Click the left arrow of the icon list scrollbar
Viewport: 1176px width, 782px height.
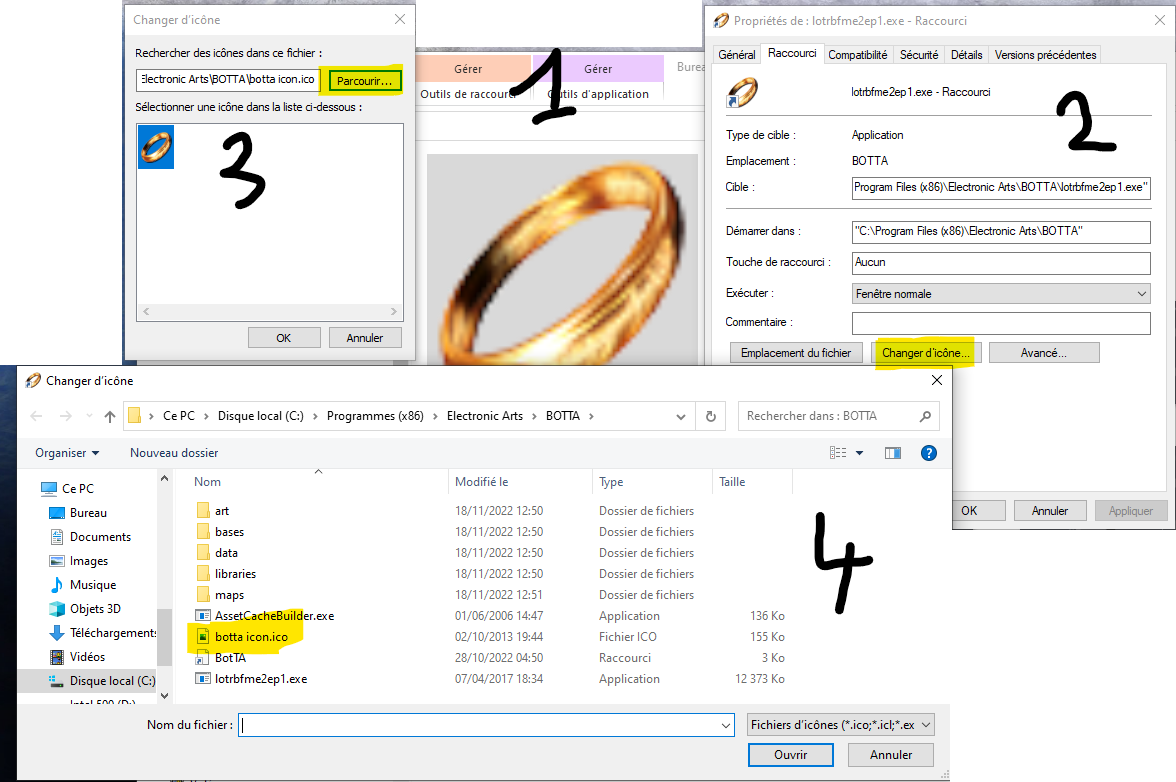click(x=146, y=311)
